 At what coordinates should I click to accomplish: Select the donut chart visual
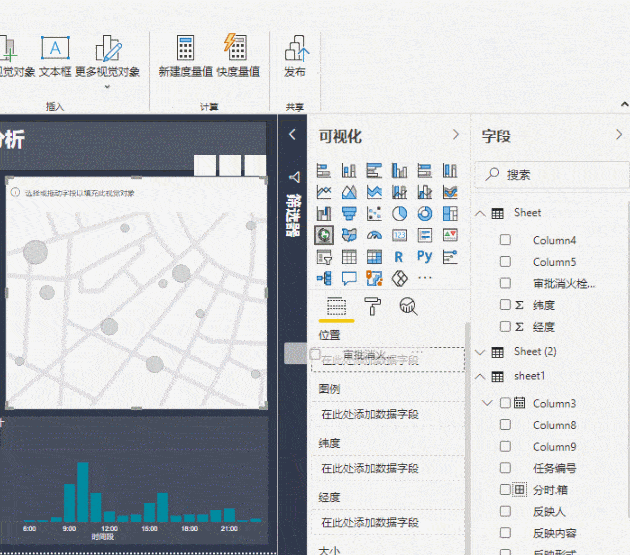pyautogui.click(x=425, y=214)
